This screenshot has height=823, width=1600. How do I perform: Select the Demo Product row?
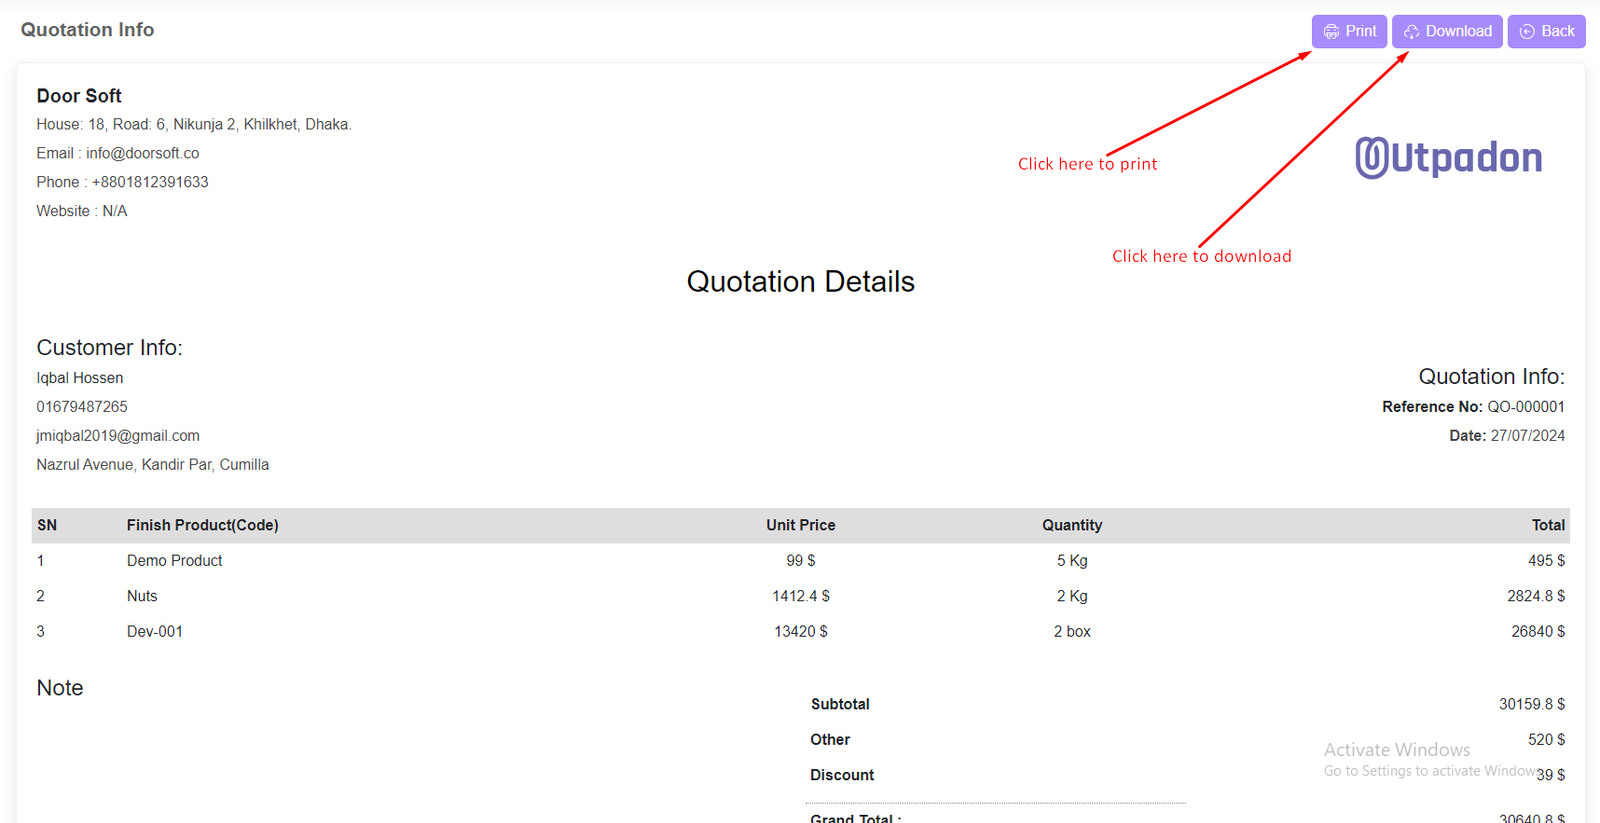point(174,561)
